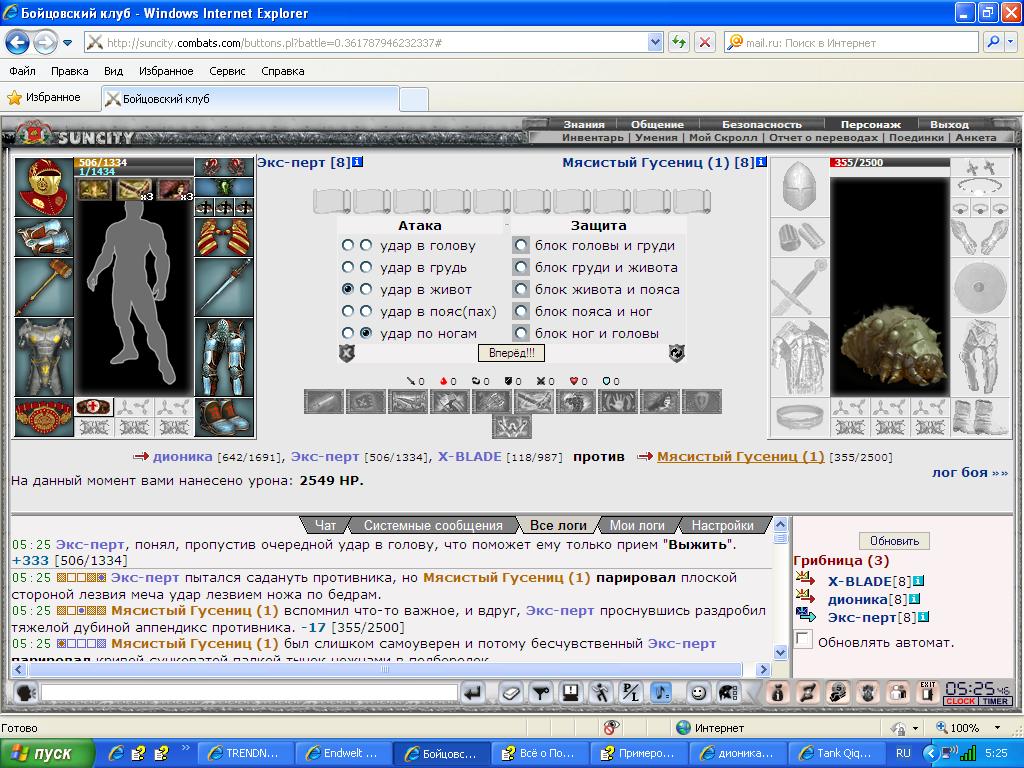The height and width of the screenshot is (768, 1024).
Task: Switch to Системные сообщения tab
Action: [433, 525]
